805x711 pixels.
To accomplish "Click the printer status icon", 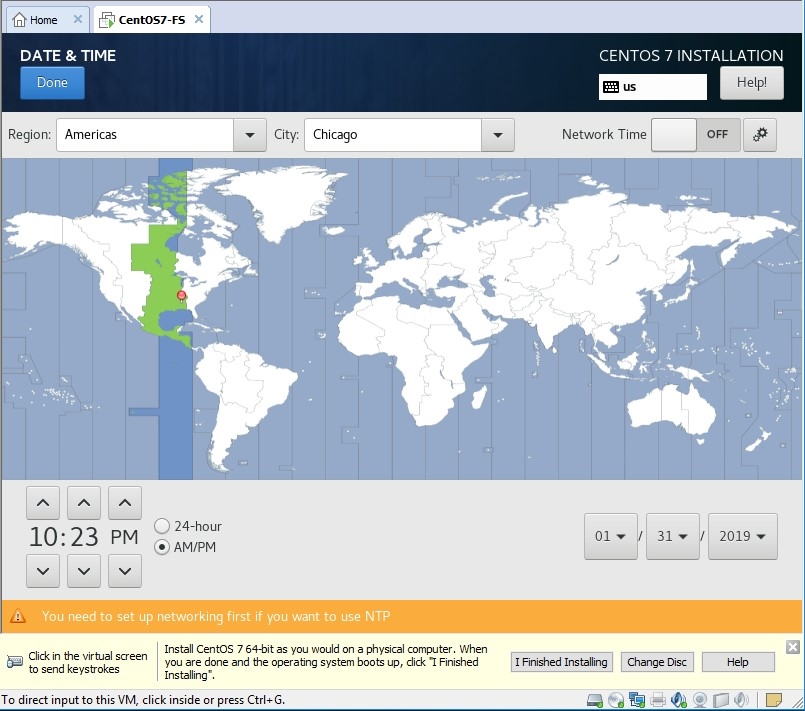I will (x=658, y=700).
